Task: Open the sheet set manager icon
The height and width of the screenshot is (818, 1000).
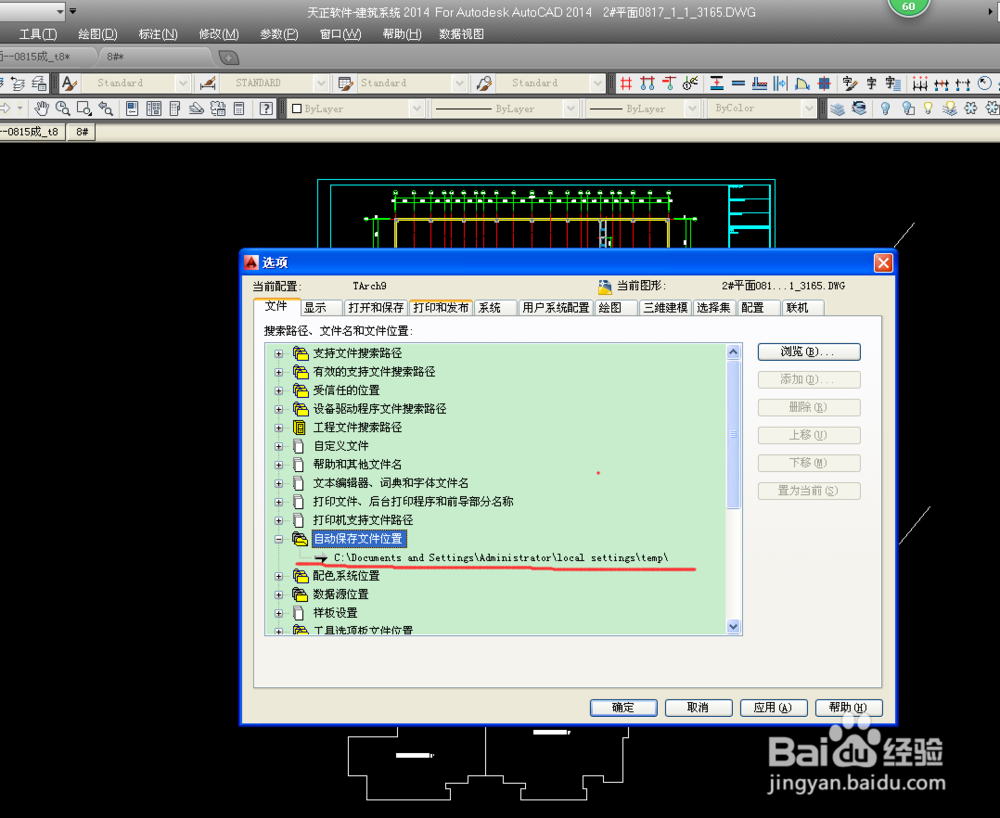Action: [x=196, y=108]
